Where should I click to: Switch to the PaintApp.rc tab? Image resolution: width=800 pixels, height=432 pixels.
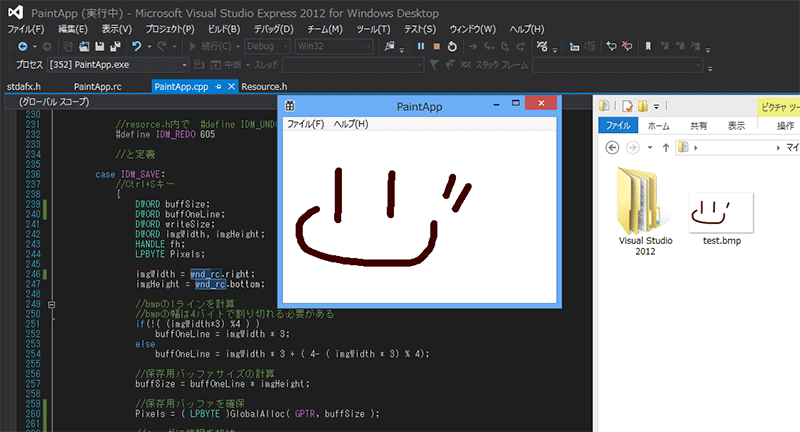coord(97,87)
